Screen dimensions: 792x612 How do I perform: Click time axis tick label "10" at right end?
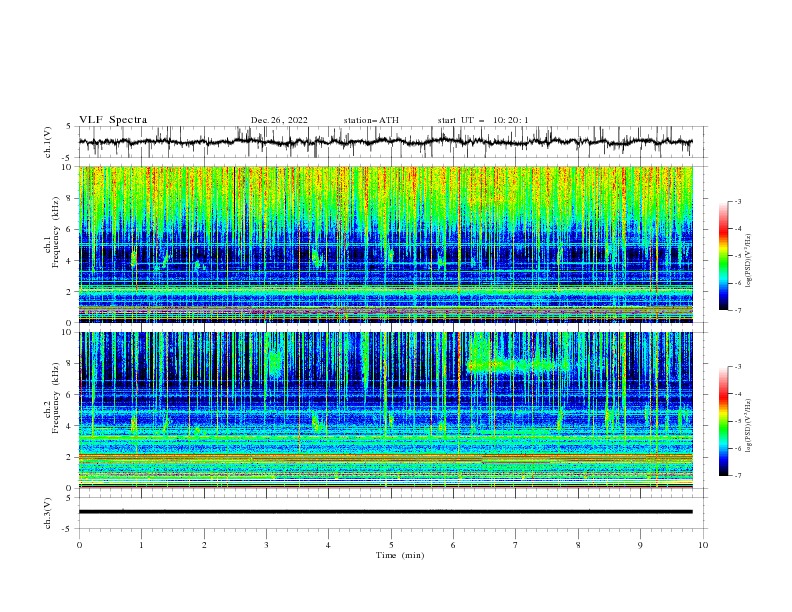pyautogui.click(x=703, y=545)
